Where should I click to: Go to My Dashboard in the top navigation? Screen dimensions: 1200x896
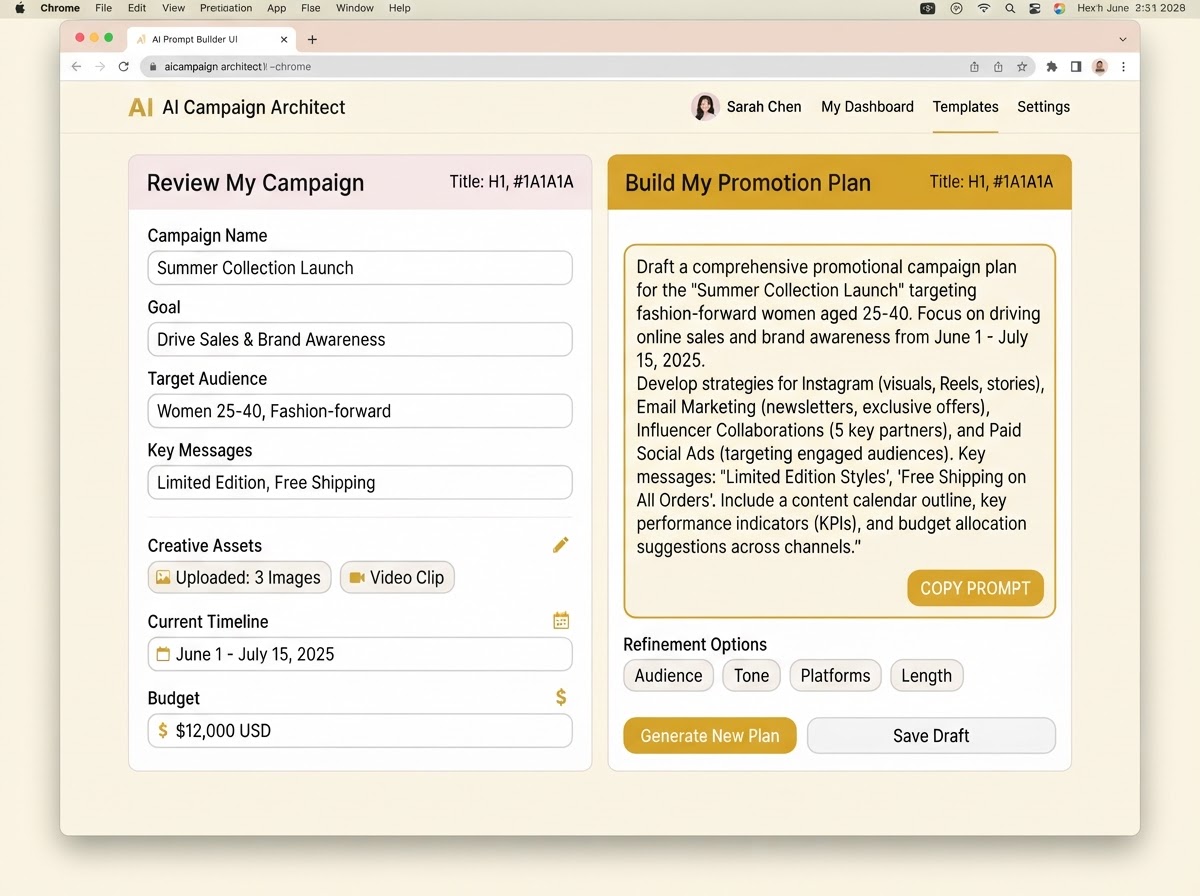pyautogui.click(x=867, y=107)
